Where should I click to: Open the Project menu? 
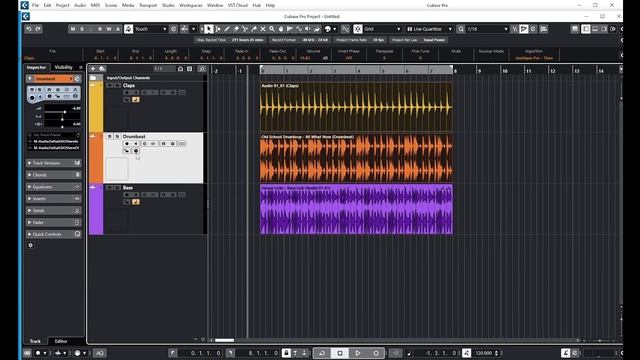pos(62,5)
